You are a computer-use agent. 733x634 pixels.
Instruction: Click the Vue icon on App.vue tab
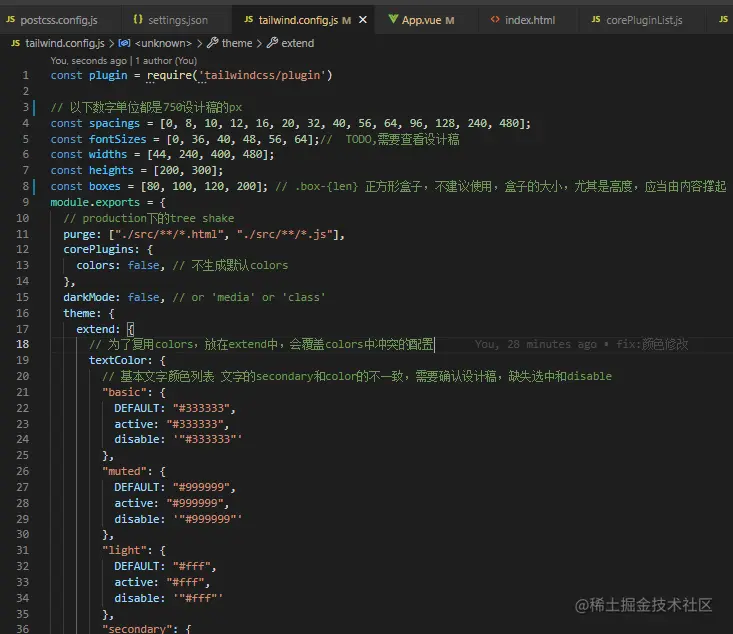coord(393,19)
